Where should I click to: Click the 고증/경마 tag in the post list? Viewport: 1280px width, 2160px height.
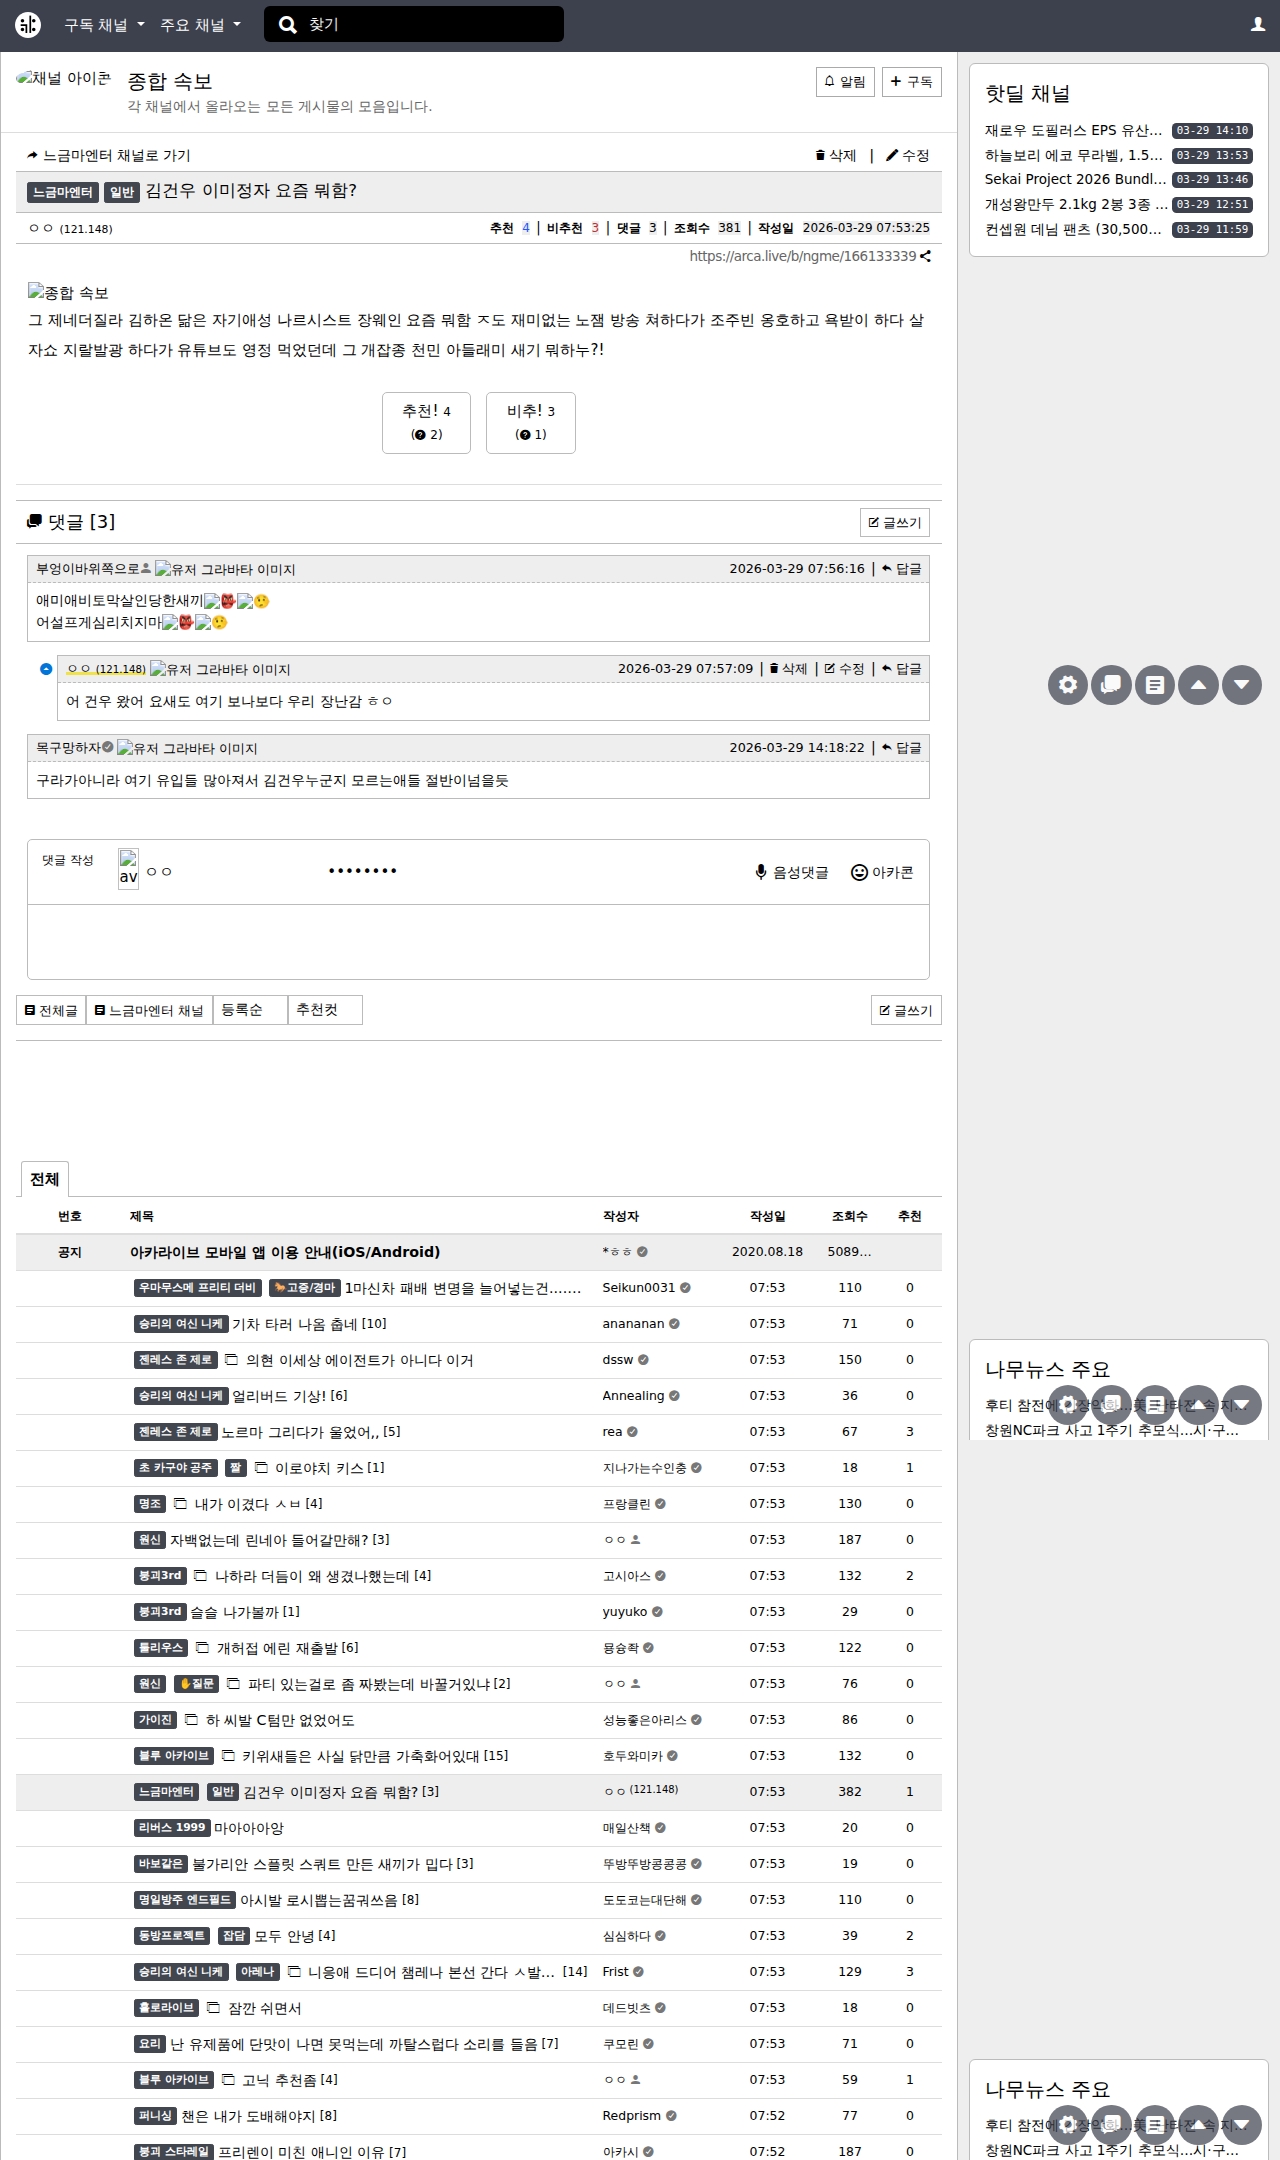pyautogui.click(x=305, y=1289)
